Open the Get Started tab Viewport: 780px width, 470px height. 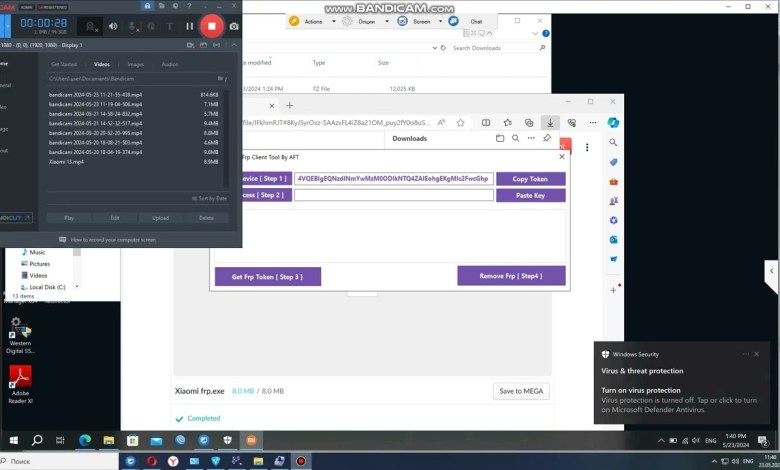coord(63,64)
